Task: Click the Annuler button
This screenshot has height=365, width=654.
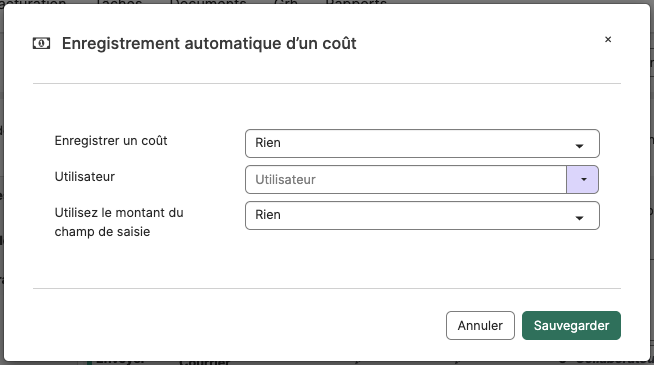Action: click(x=480, y=325)
